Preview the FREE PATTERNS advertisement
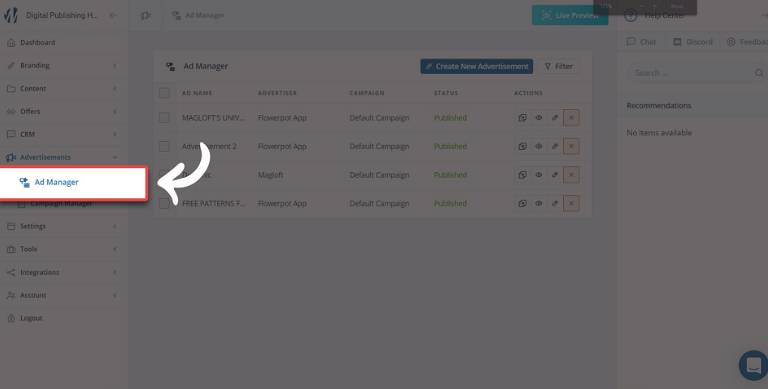The image size is (768, 389). pyautogui.click(x=539, y=203)
